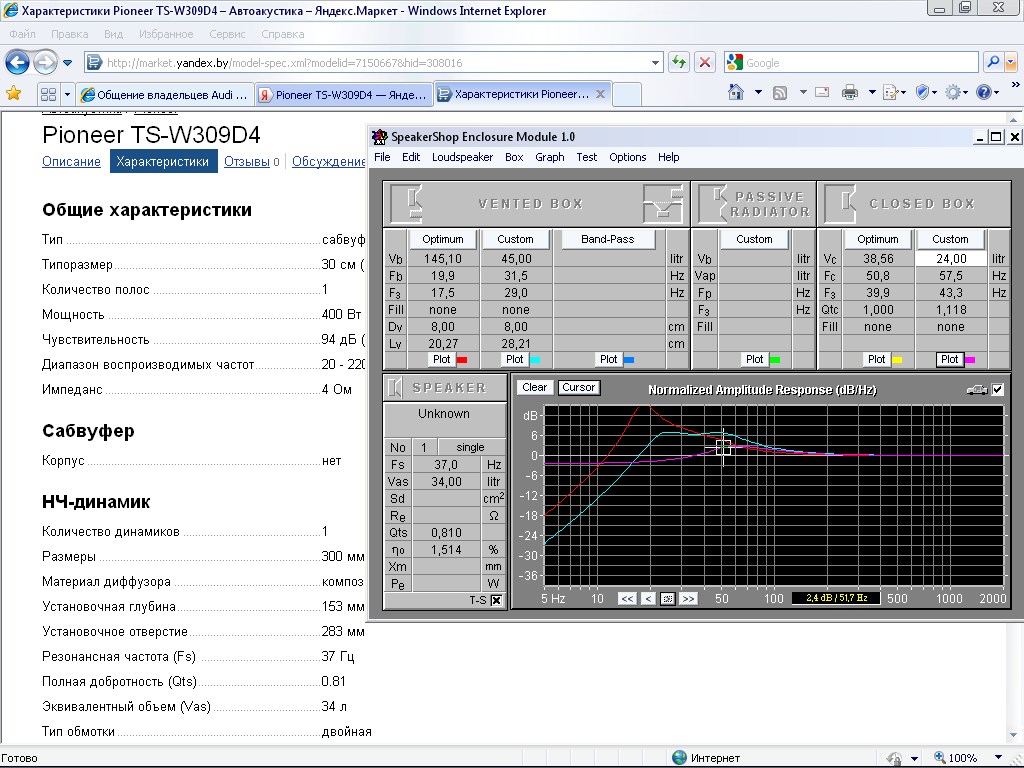Select the Характеристики tab
Image resolution: width=1024 pixels, height=768 pixels.
(163, 161)
